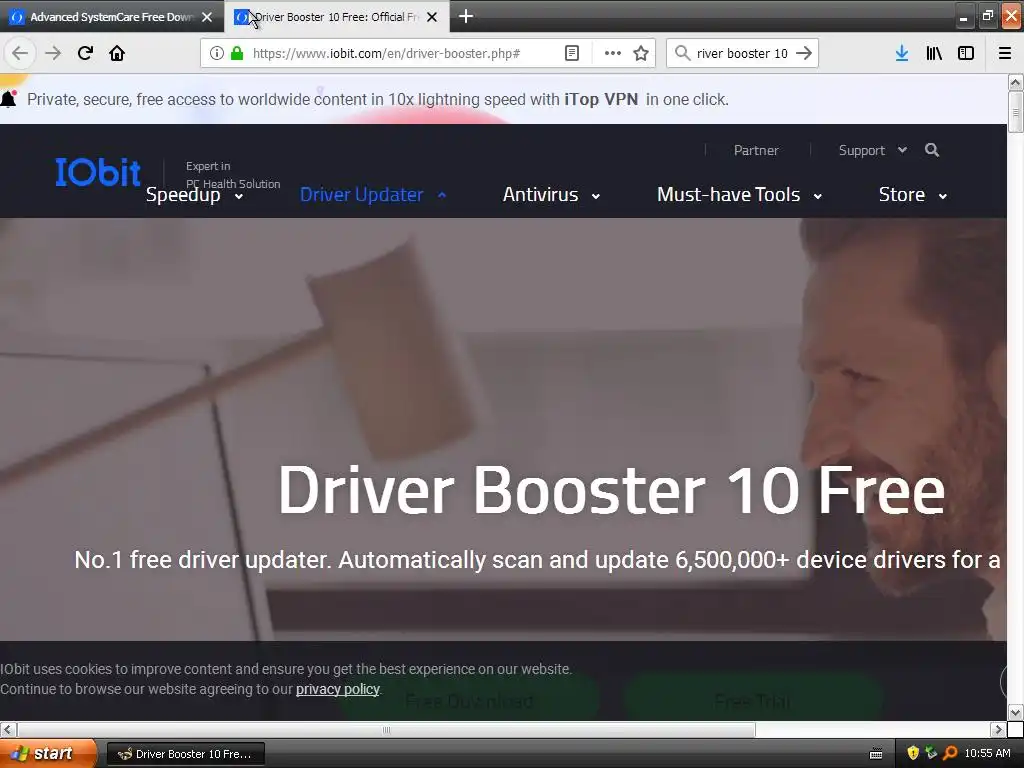Click the vertical scrollbar thumb
This screenshot has width=1024, height=768.
[1015, 112]
